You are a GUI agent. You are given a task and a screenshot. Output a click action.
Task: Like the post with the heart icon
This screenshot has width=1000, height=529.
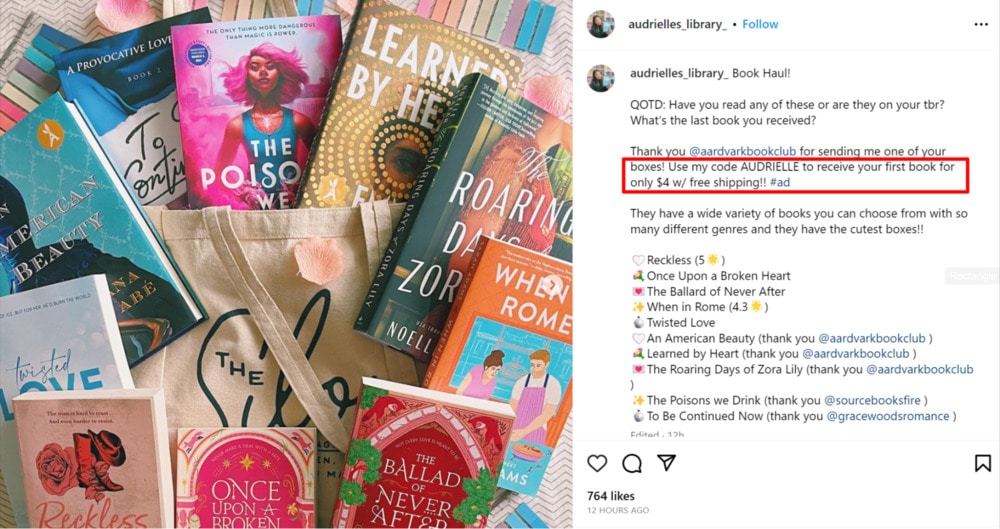coord(597,463)
